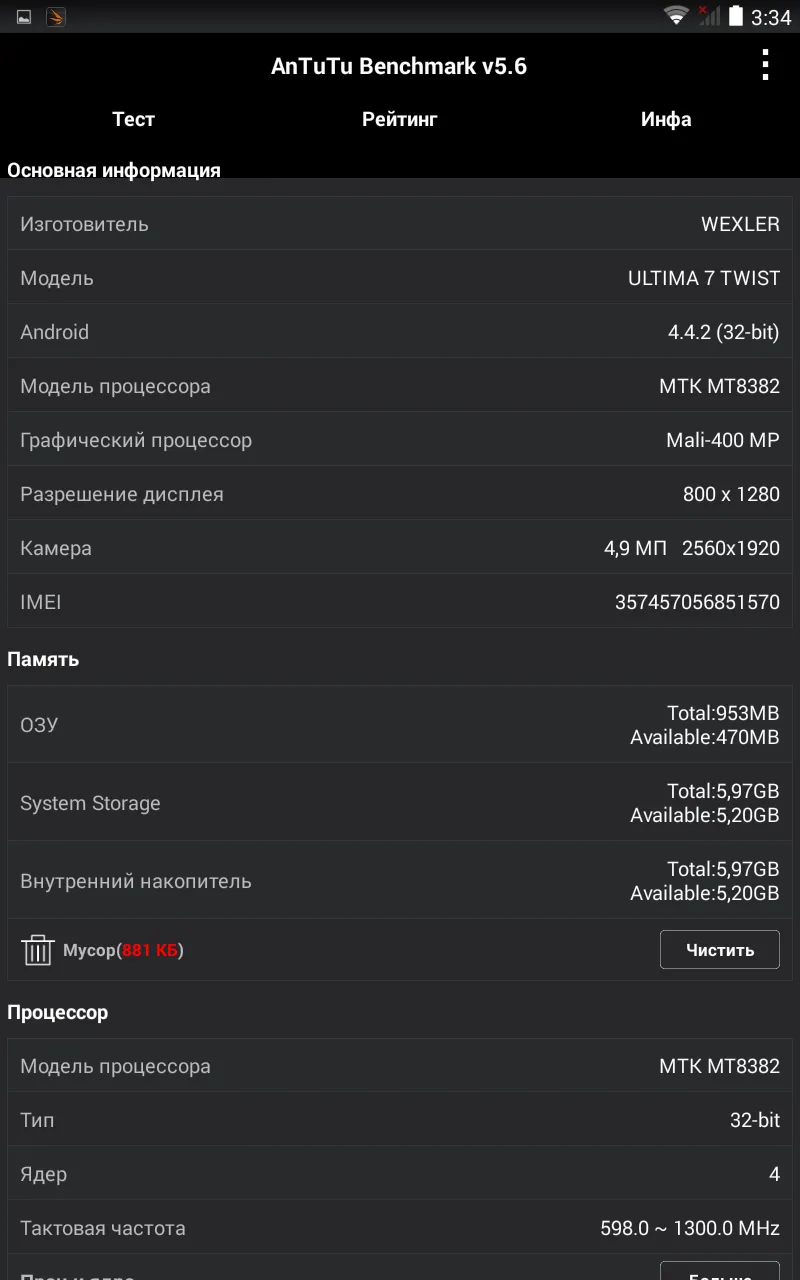Switch to the Рейтинг tab

(x=400, y=119)
